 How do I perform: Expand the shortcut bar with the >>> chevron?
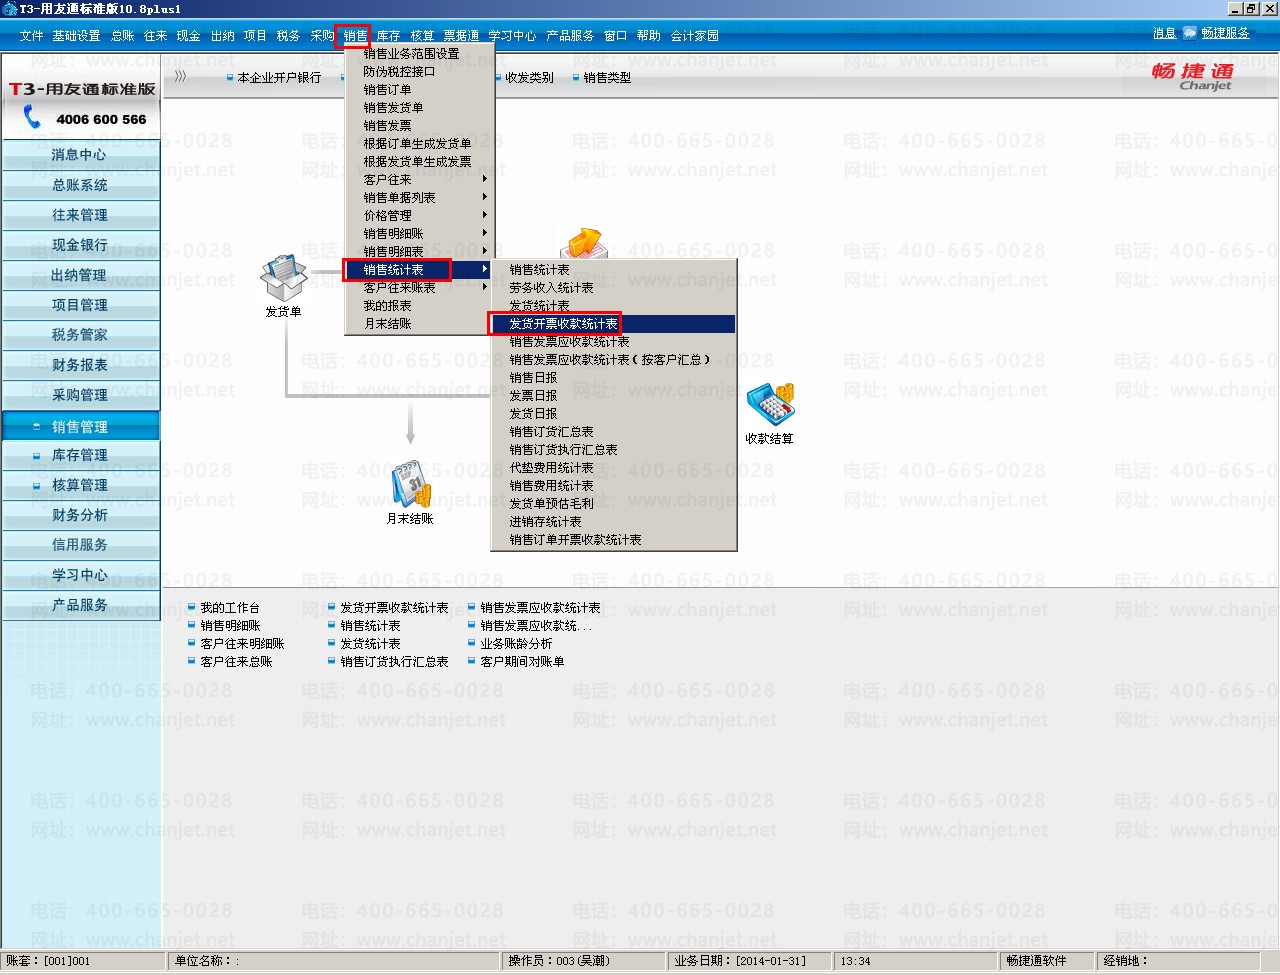pyautogui.click(x=180, y=76)
